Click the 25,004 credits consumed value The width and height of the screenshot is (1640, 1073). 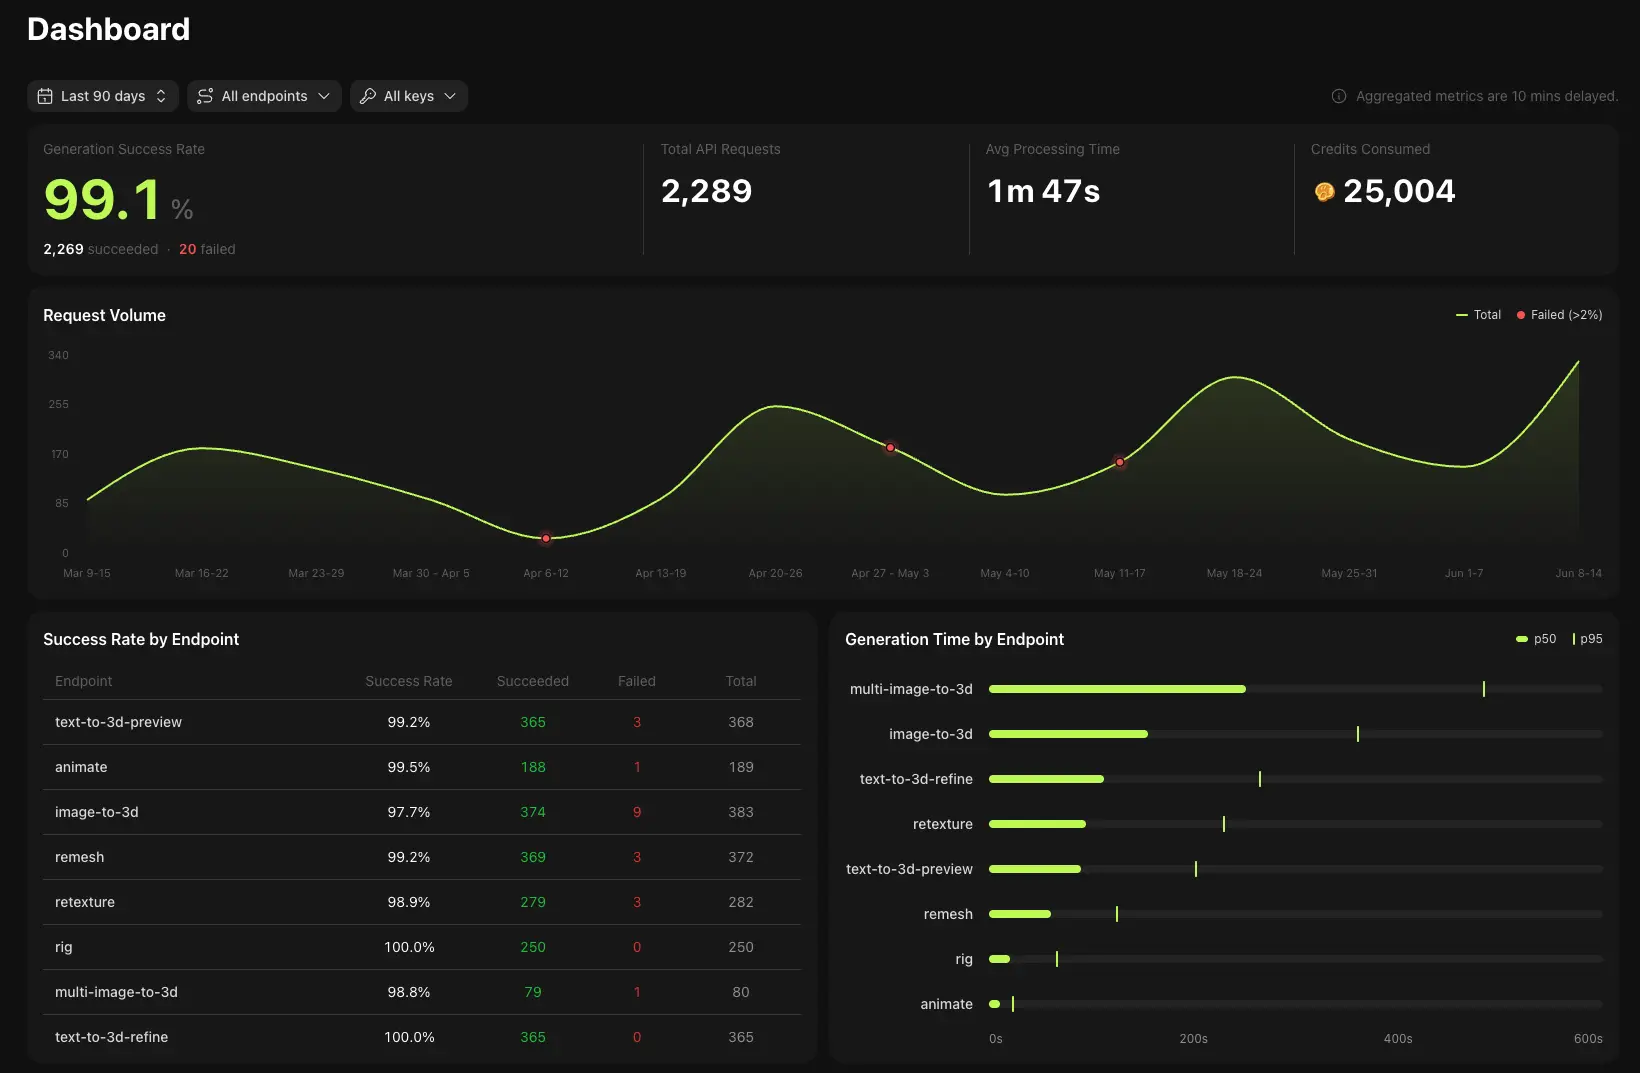click(x=1399, y=191)
